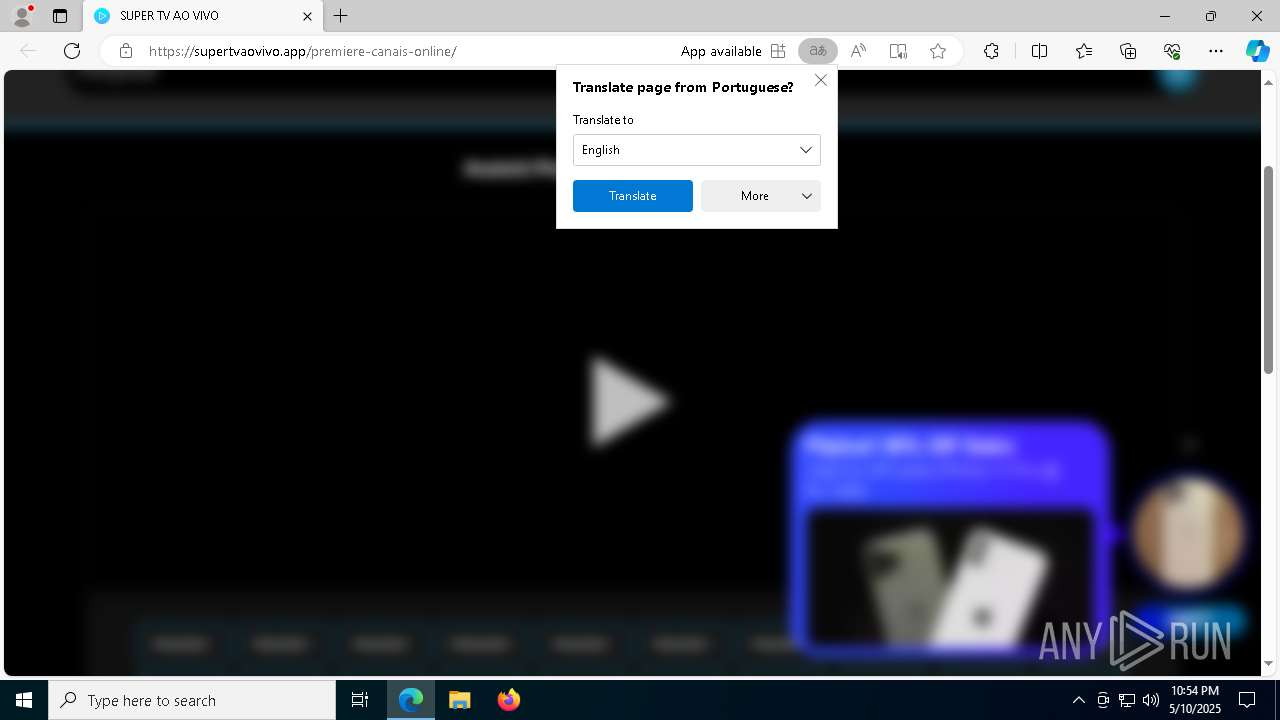Viewport: 1280px width, 720px height.
Task: Open the tab actions menu icon
Action: [60, 16]
